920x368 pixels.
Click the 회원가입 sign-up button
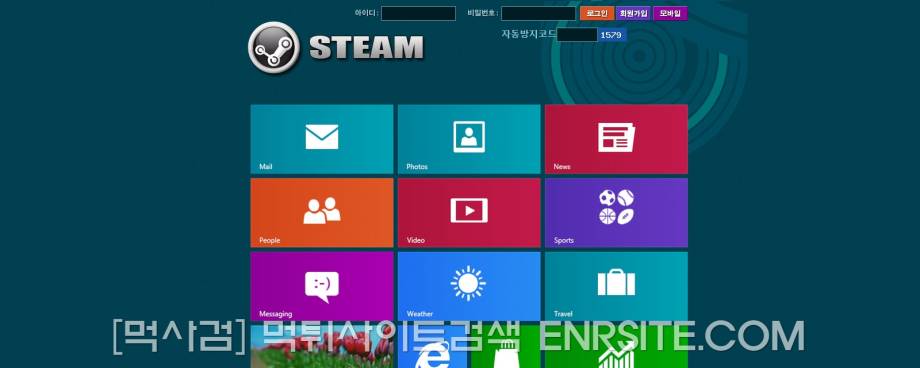click(633, 13)
